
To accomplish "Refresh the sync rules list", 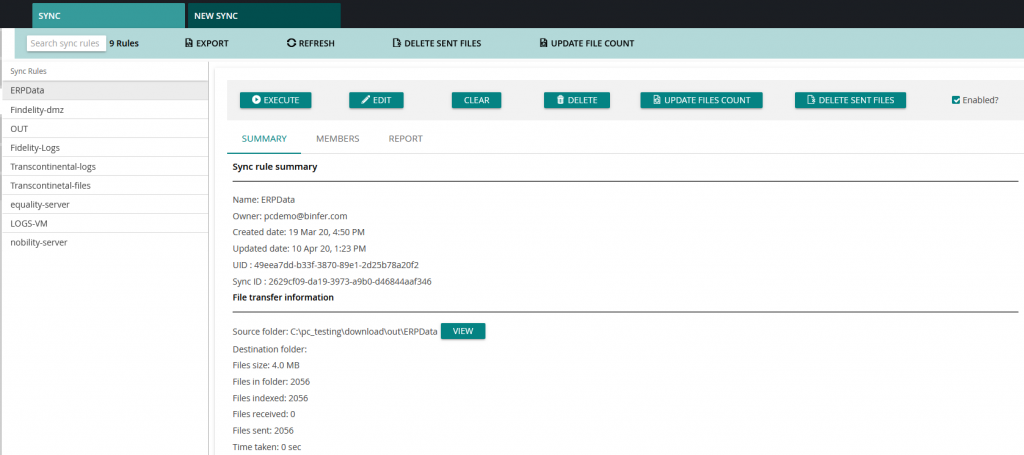I will pos(311,44).
